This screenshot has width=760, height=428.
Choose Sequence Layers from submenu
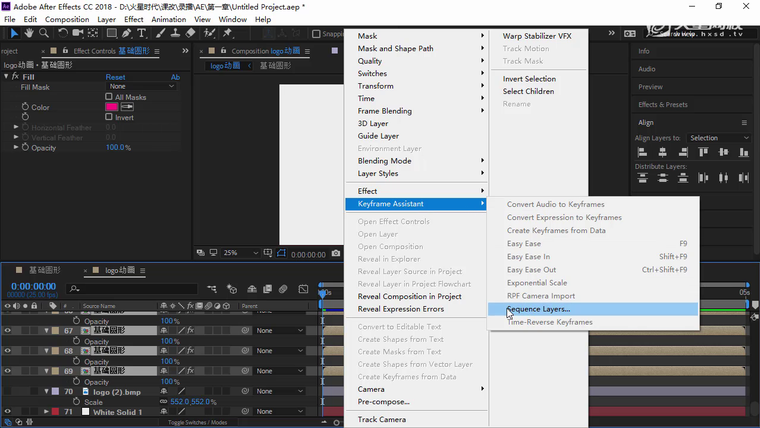540,309
